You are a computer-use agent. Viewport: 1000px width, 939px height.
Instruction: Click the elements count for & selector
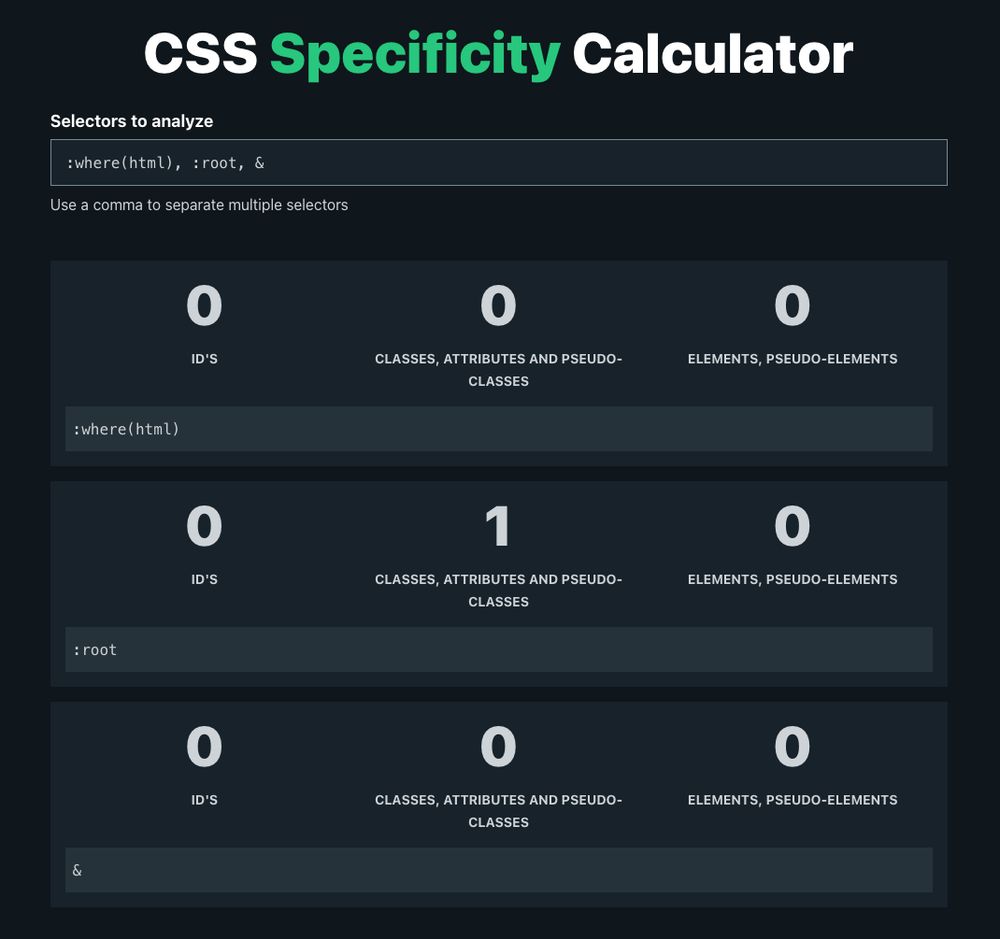click(792, 747)
